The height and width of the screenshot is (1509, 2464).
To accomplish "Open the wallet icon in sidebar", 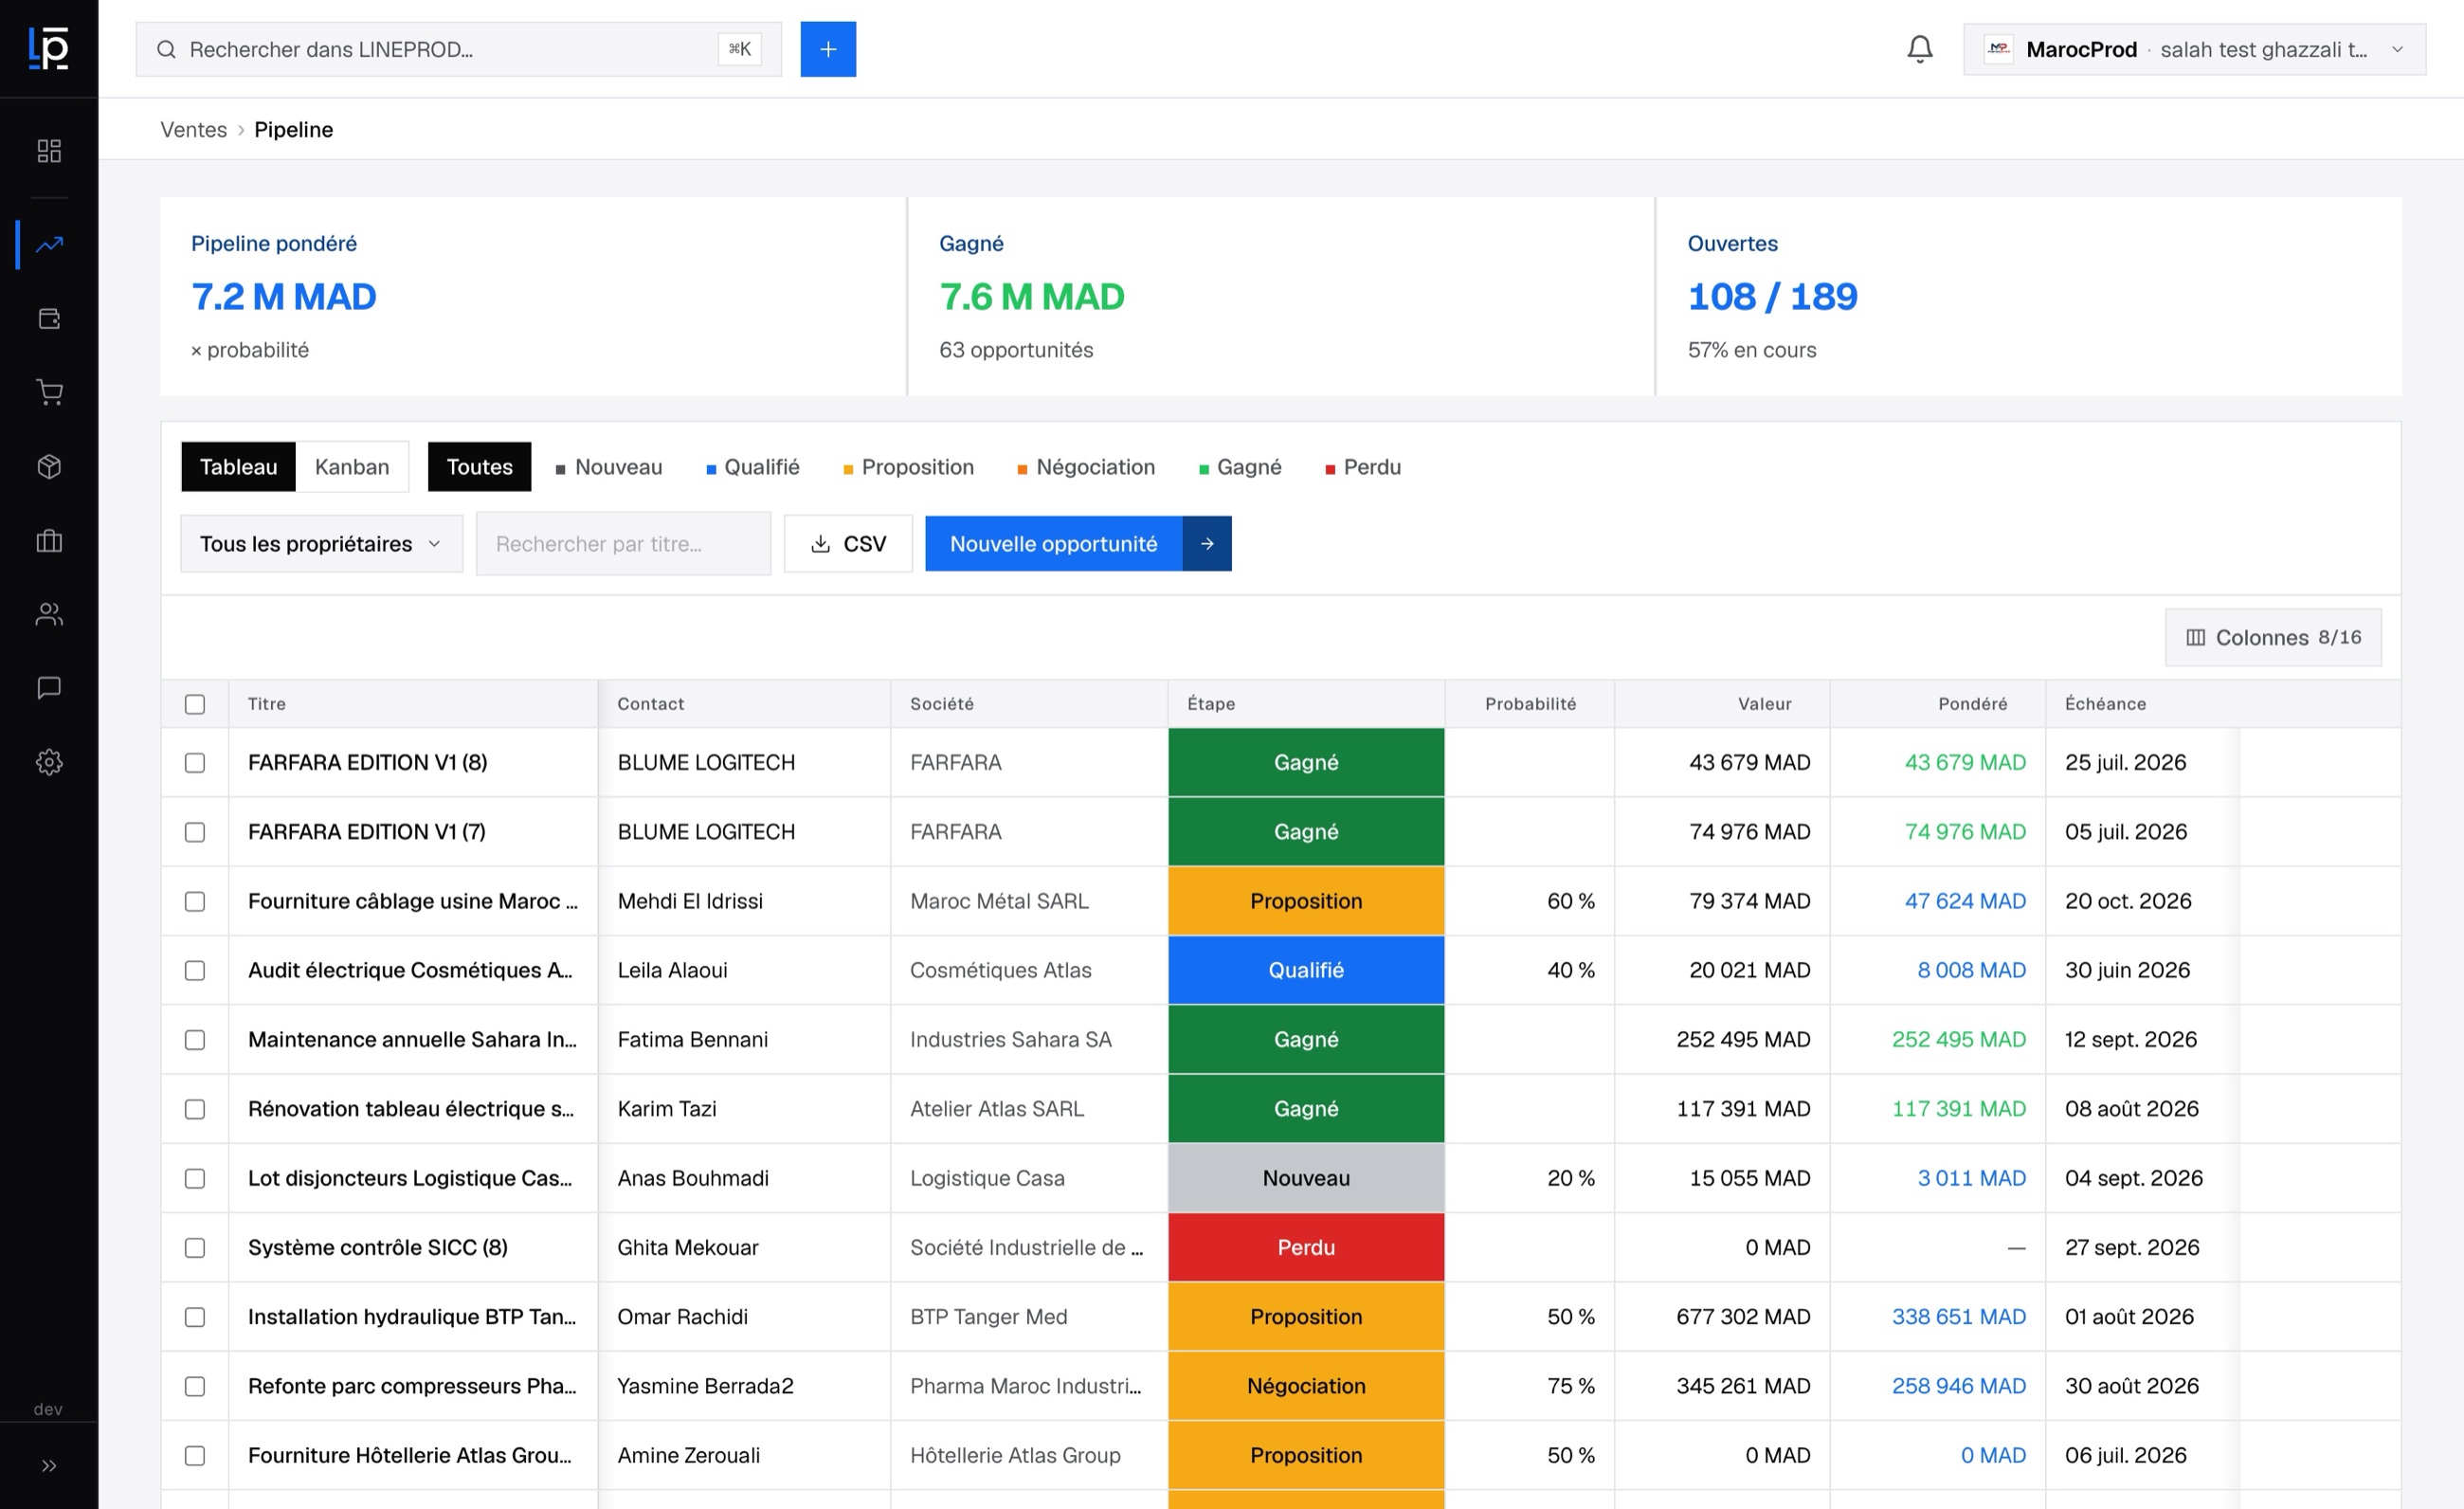I will [x=49, y=319].
